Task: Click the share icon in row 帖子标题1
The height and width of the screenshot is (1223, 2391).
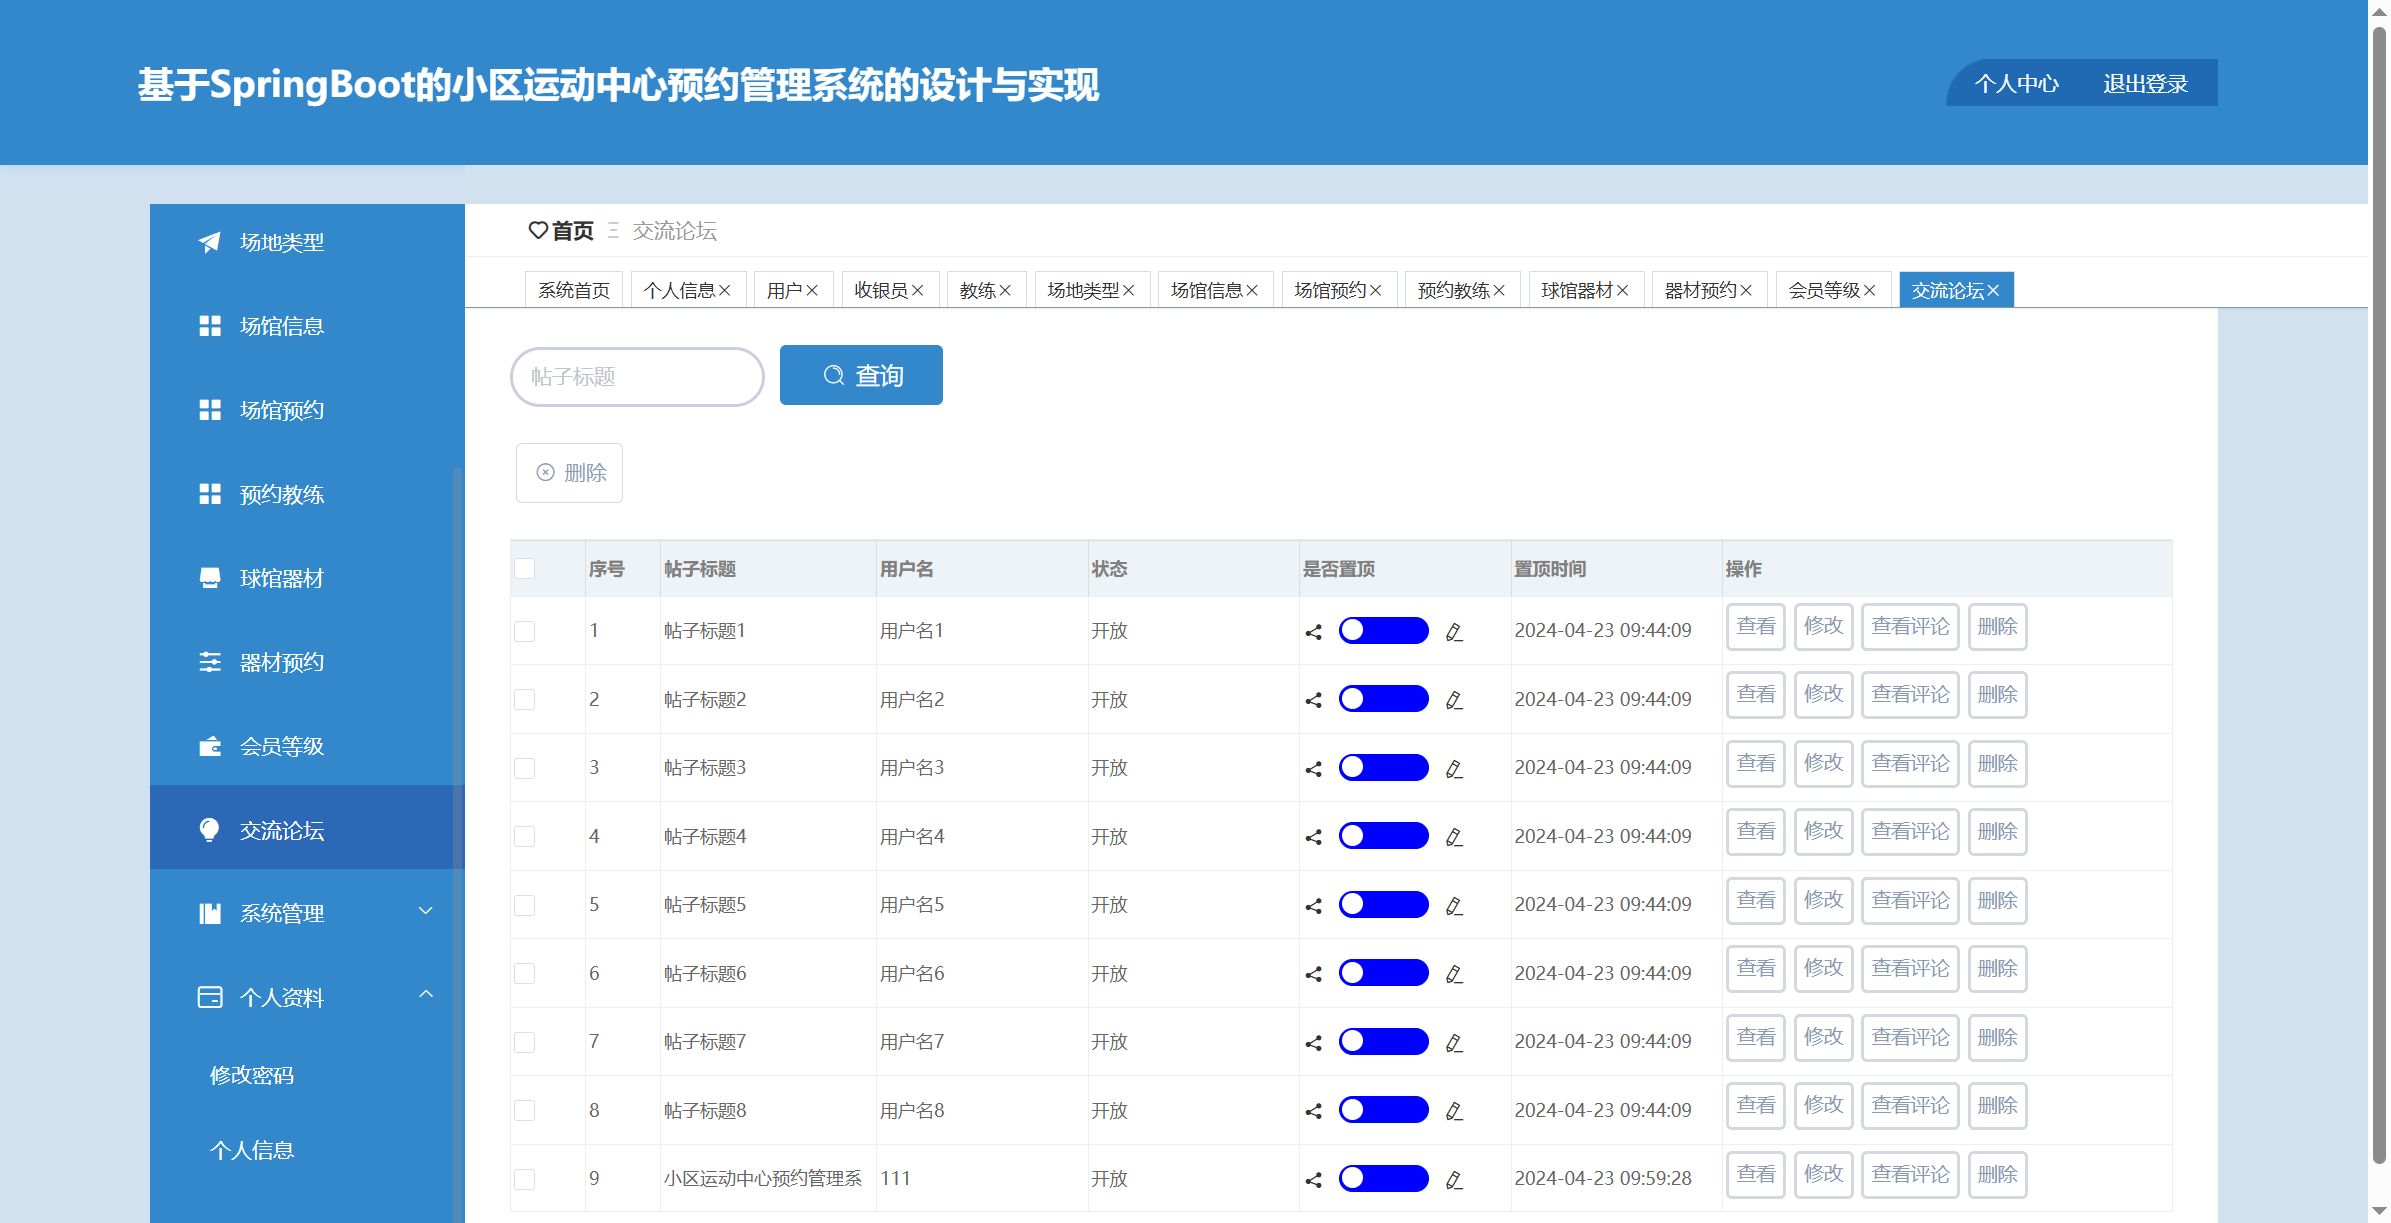Action: (1313, 632)
